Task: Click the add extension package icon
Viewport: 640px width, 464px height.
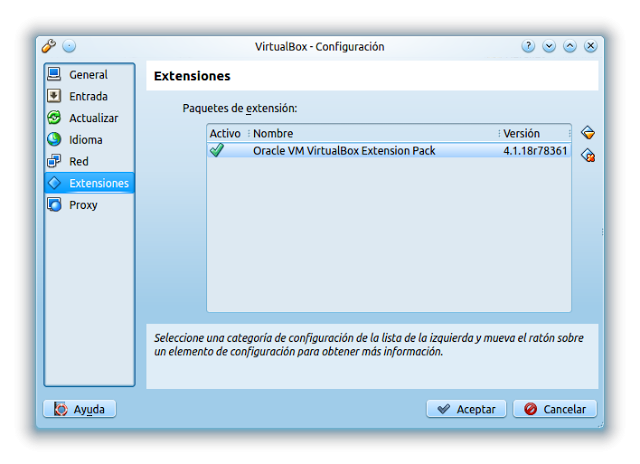Action: [588, 133]
